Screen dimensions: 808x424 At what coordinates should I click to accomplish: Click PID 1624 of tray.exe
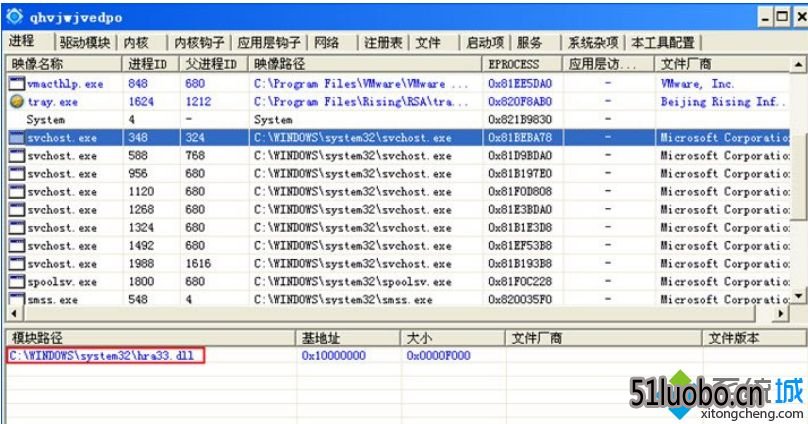[x=141, y=101]
